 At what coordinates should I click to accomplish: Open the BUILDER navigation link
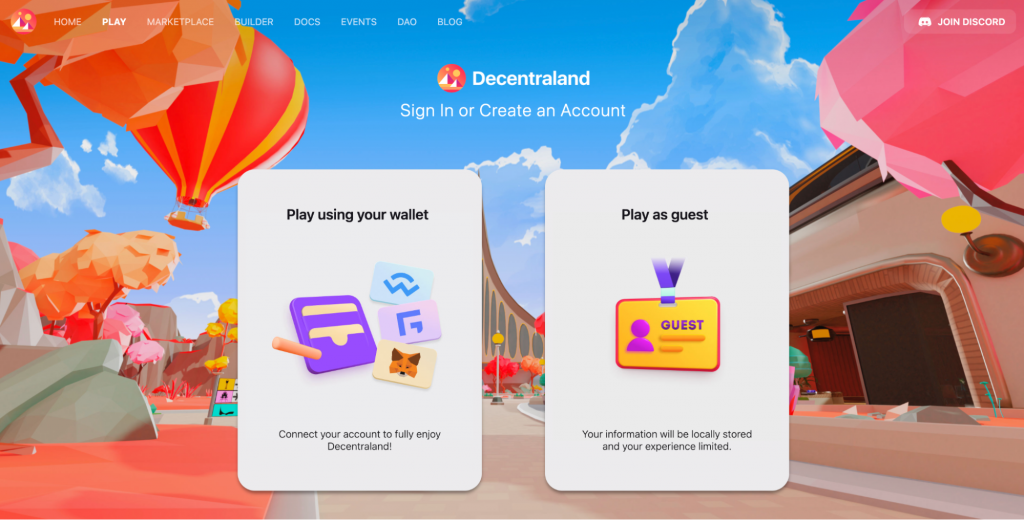pos(254,22)
